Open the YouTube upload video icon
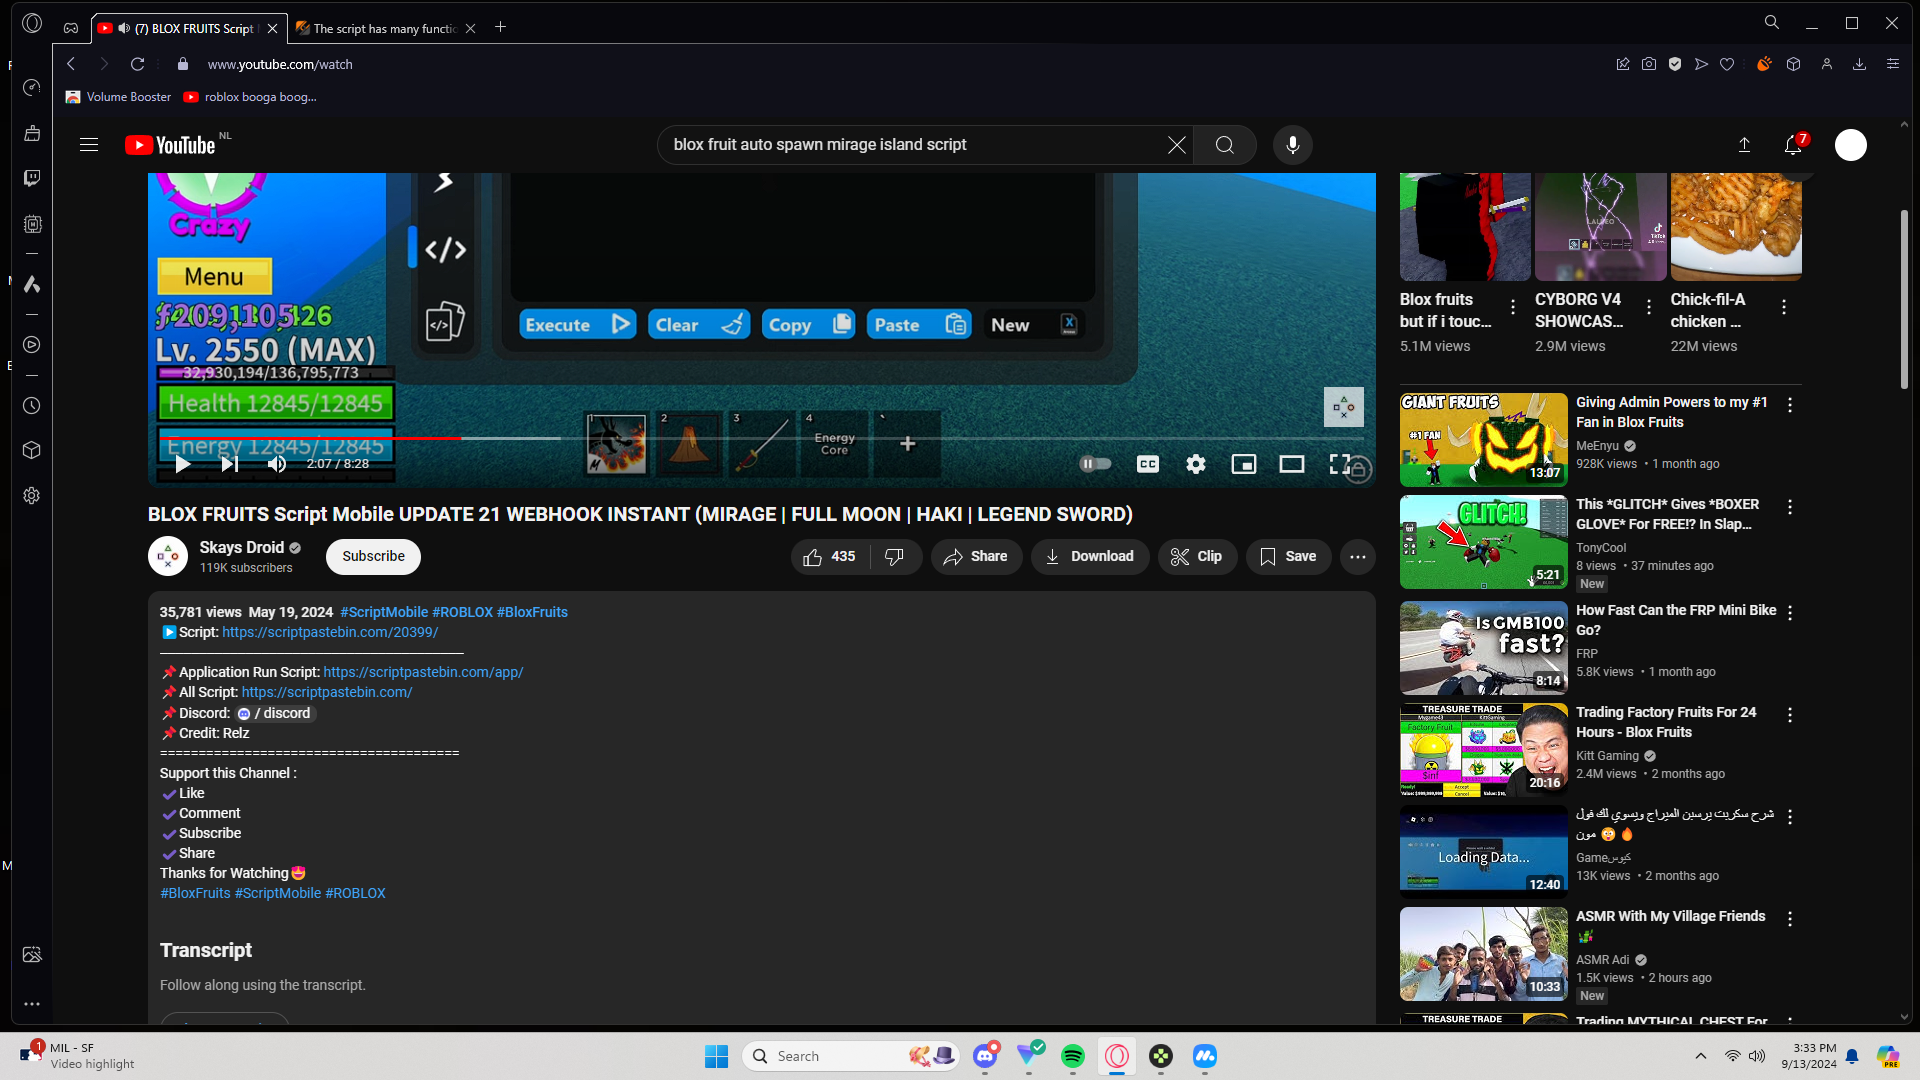Viewport: 1920px width, 1080px height. coord(1744,145)
